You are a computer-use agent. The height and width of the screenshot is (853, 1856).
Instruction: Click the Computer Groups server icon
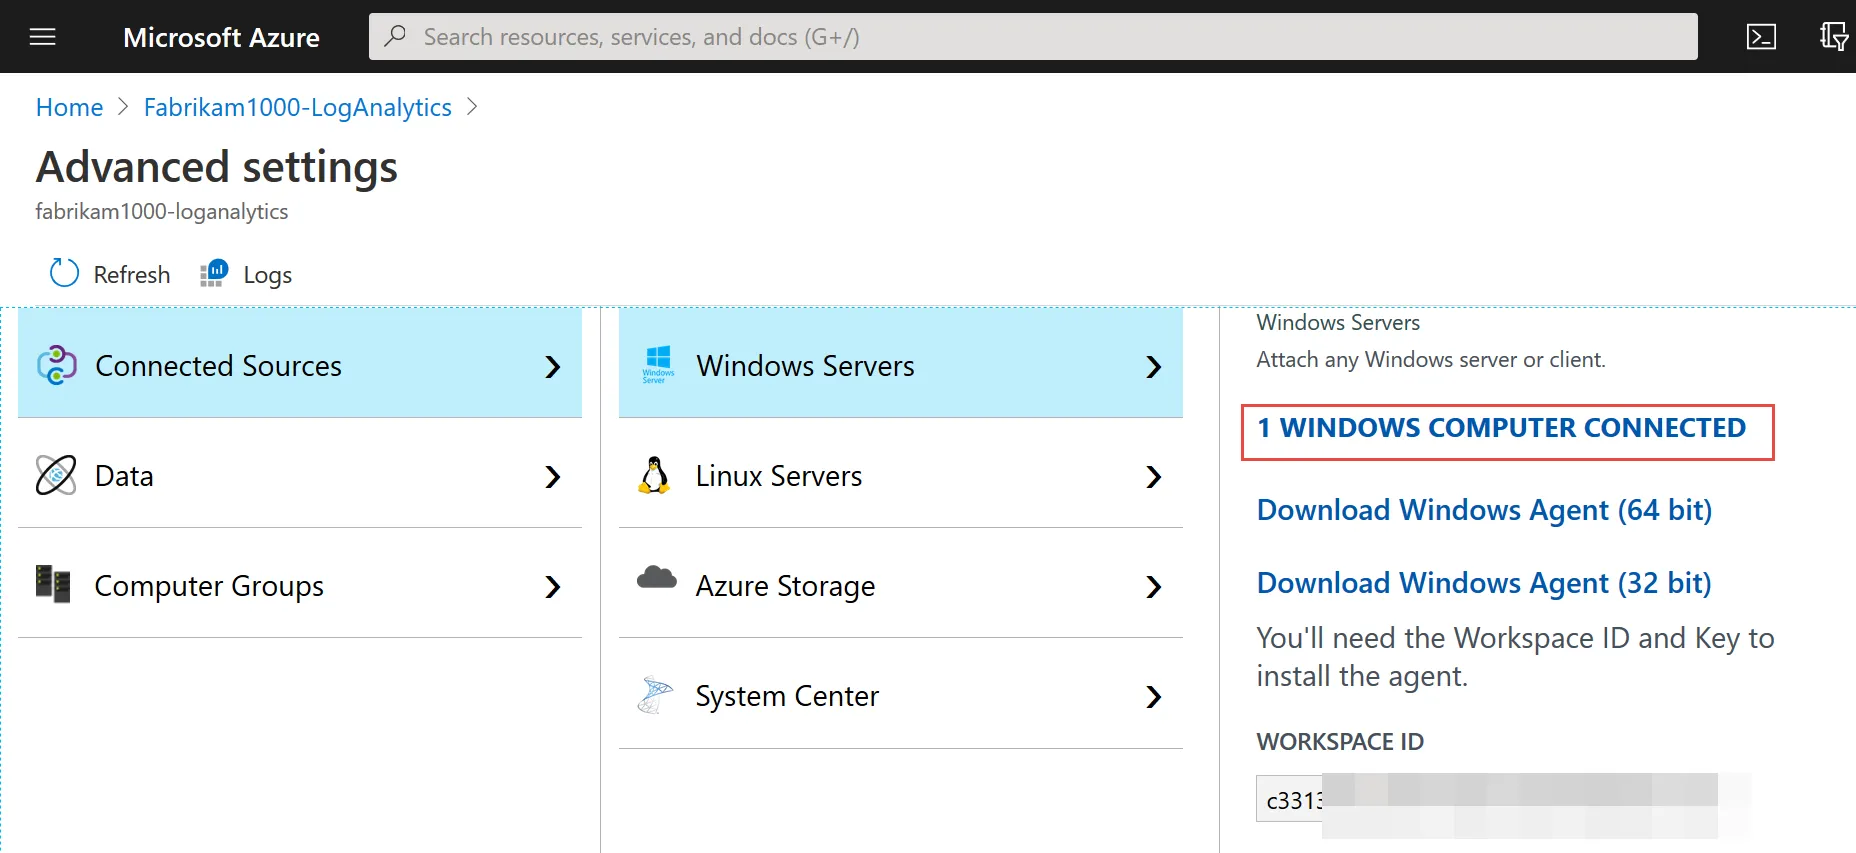(x=53, y=584)
